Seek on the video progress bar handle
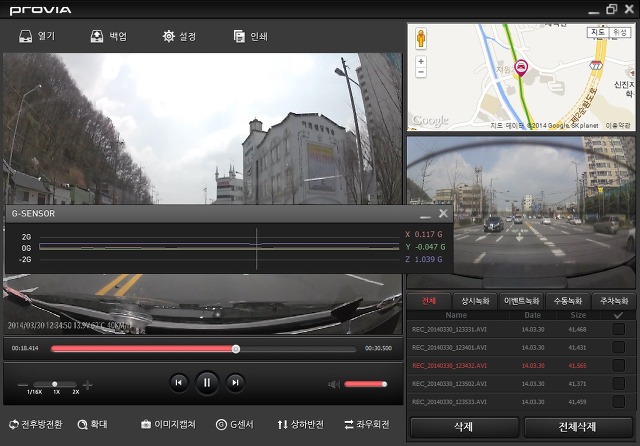640x446 pixels. [236, 349]
